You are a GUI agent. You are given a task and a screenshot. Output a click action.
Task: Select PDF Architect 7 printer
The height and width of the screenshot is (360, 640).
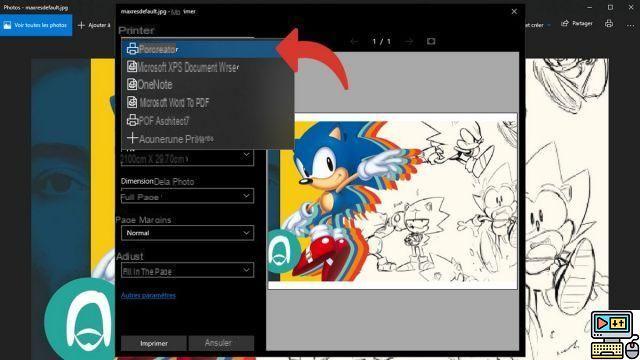pyautogui.click(x=207, y=120)
